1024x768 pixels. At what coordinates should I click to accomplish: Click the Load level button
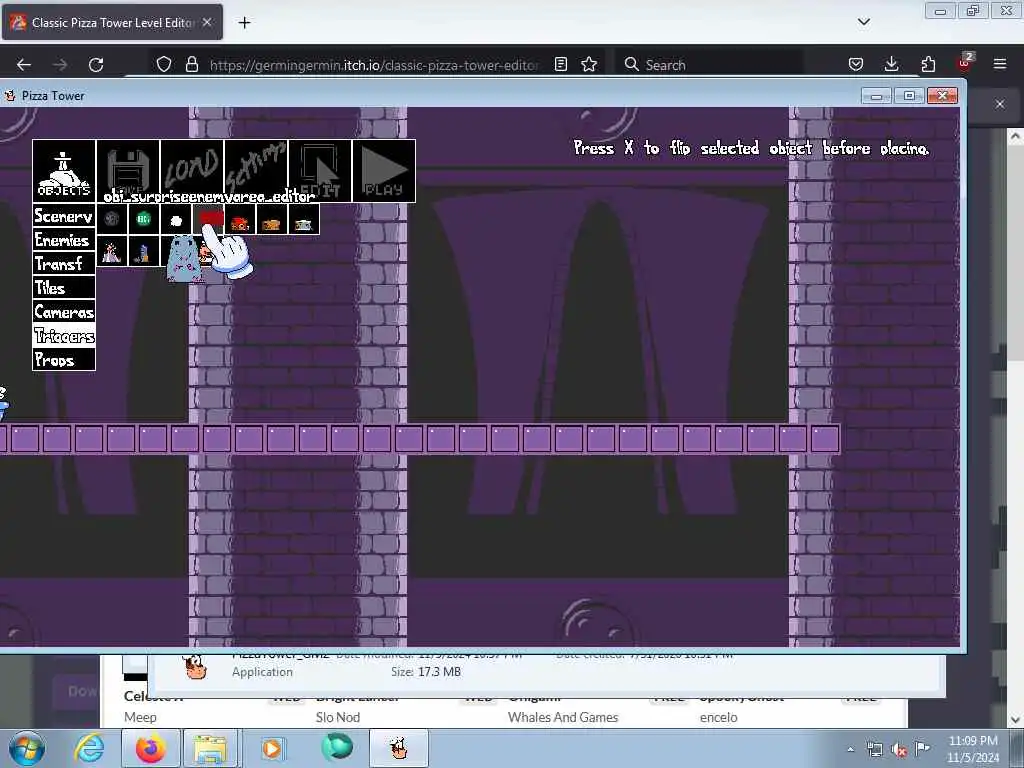click(x=192, y=170)
